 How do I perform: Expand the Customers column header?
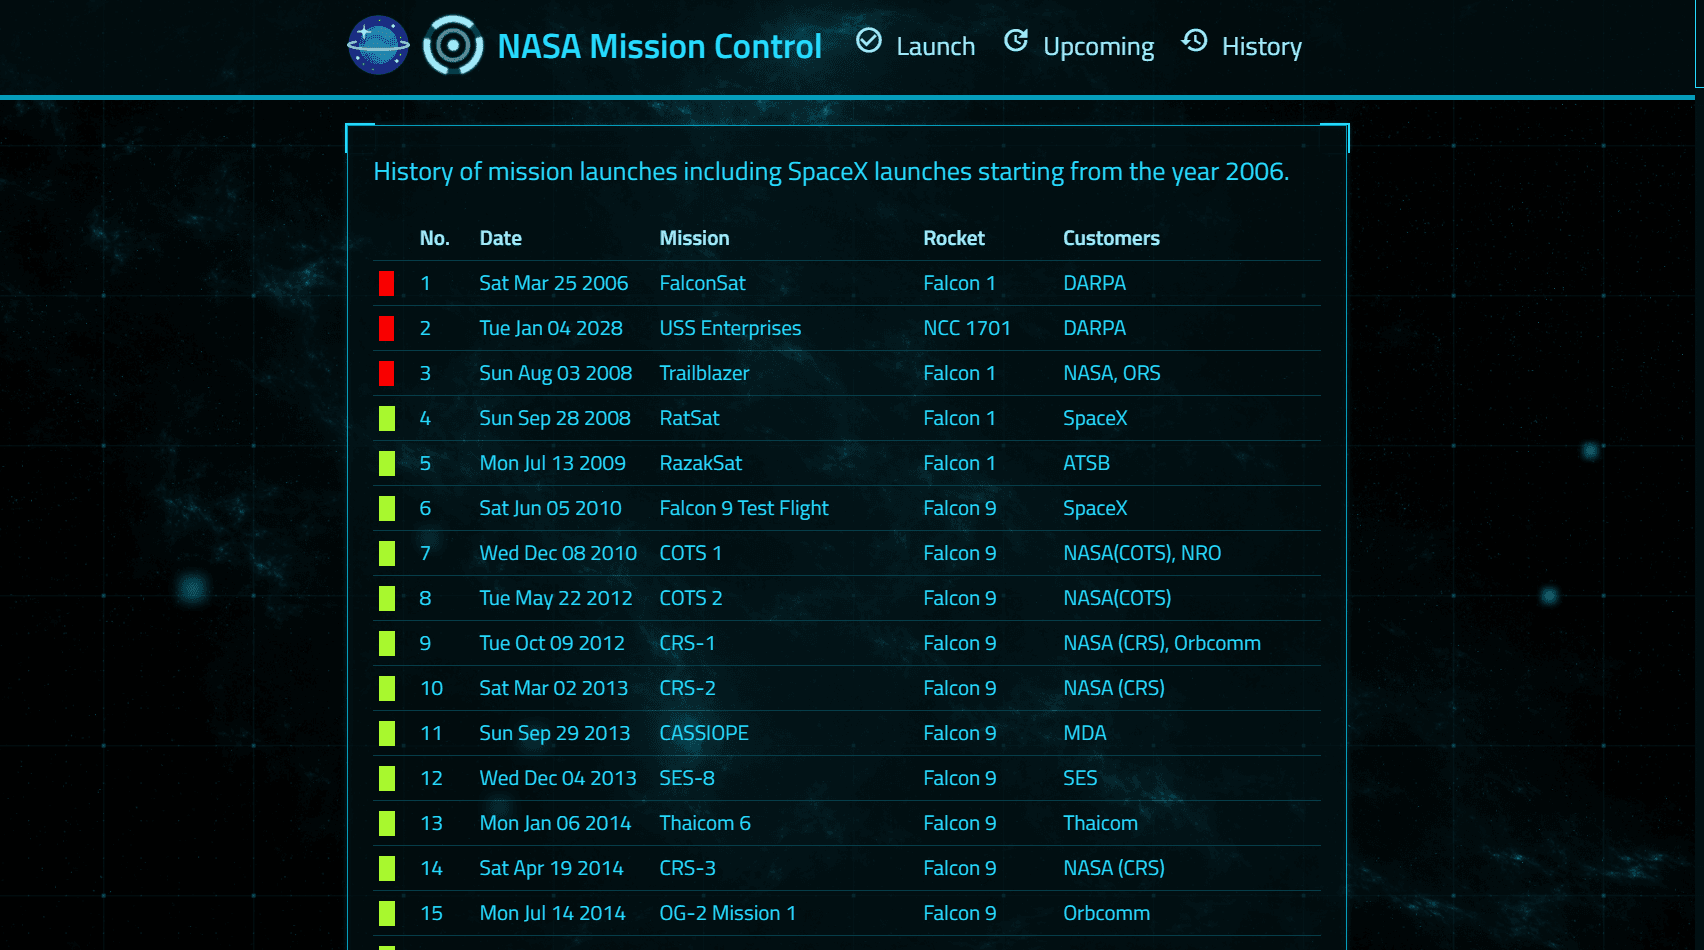1111,238
